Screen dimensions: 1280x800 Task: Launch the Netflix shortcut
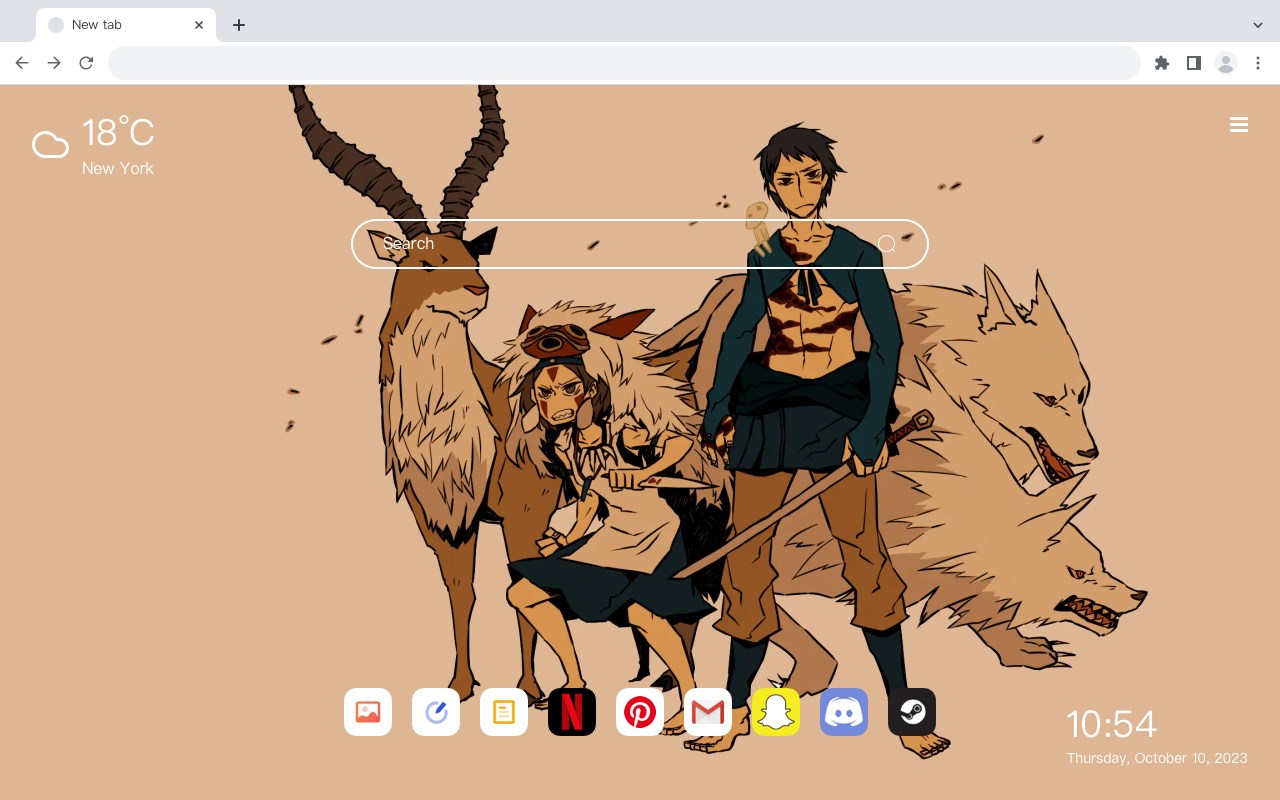coord(572,712)
